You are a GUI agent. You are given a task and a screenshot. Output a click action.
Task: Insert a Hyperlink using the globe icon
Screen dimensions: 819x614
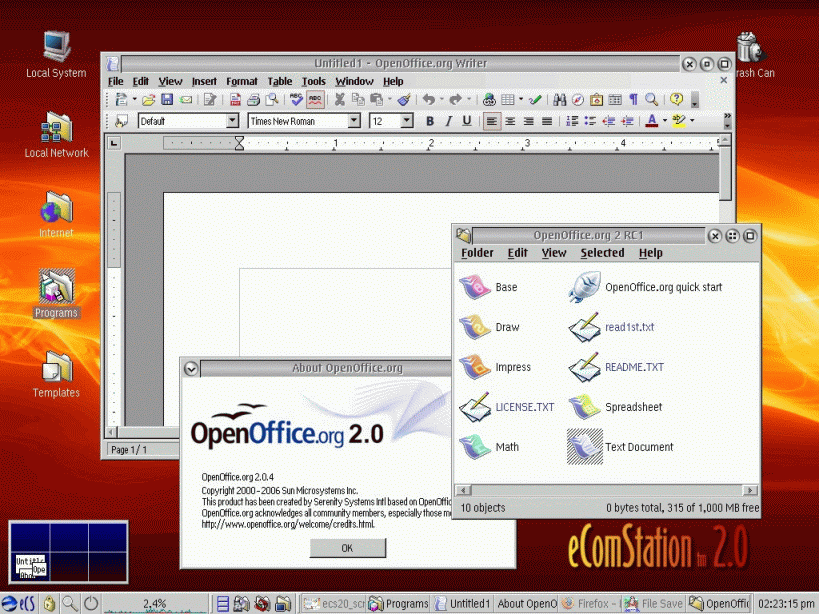[x=489, y=99]
